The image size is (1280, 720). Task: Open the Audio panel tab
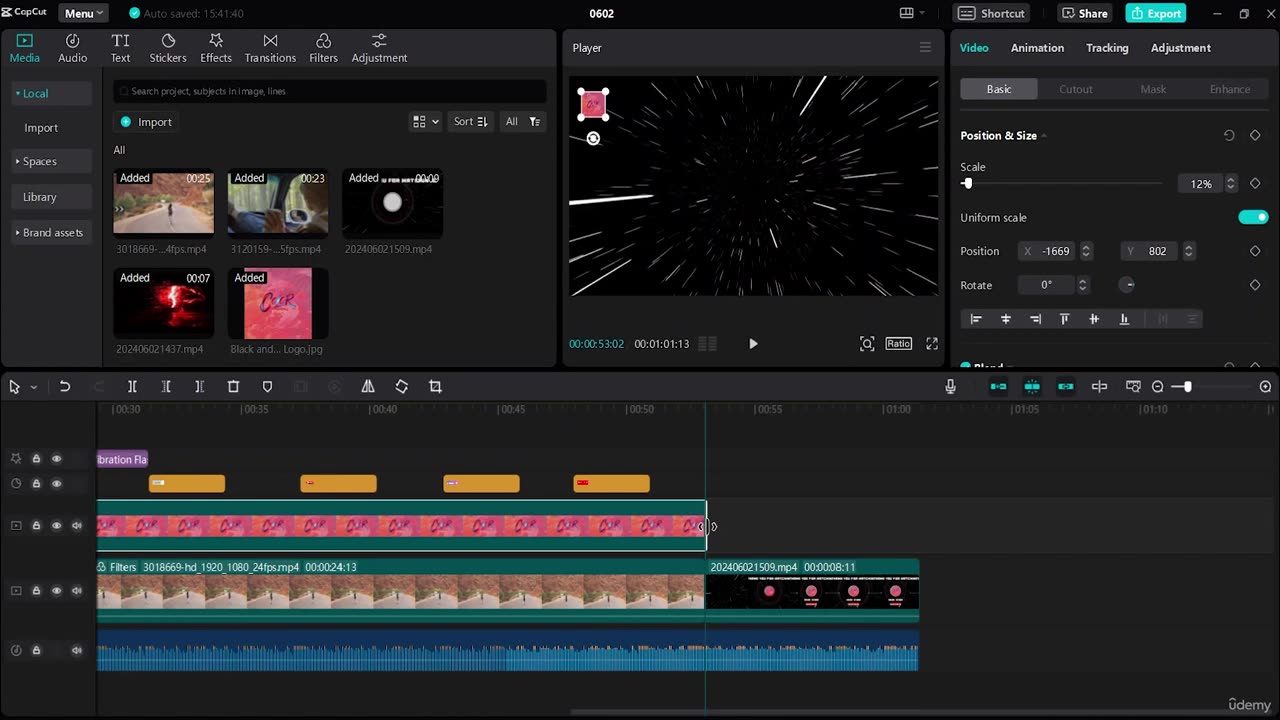(72, 48)
